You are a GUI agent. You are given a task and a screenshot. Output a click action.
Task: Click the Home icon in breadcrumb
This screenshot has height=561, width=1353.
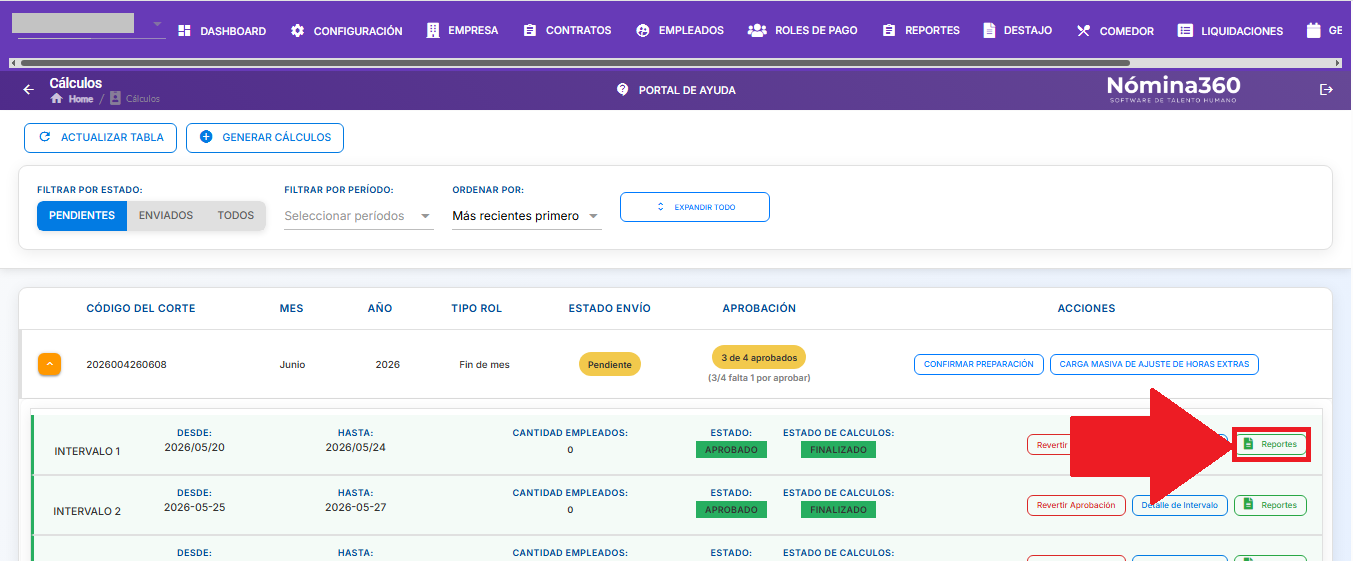(x=57, y=99)
